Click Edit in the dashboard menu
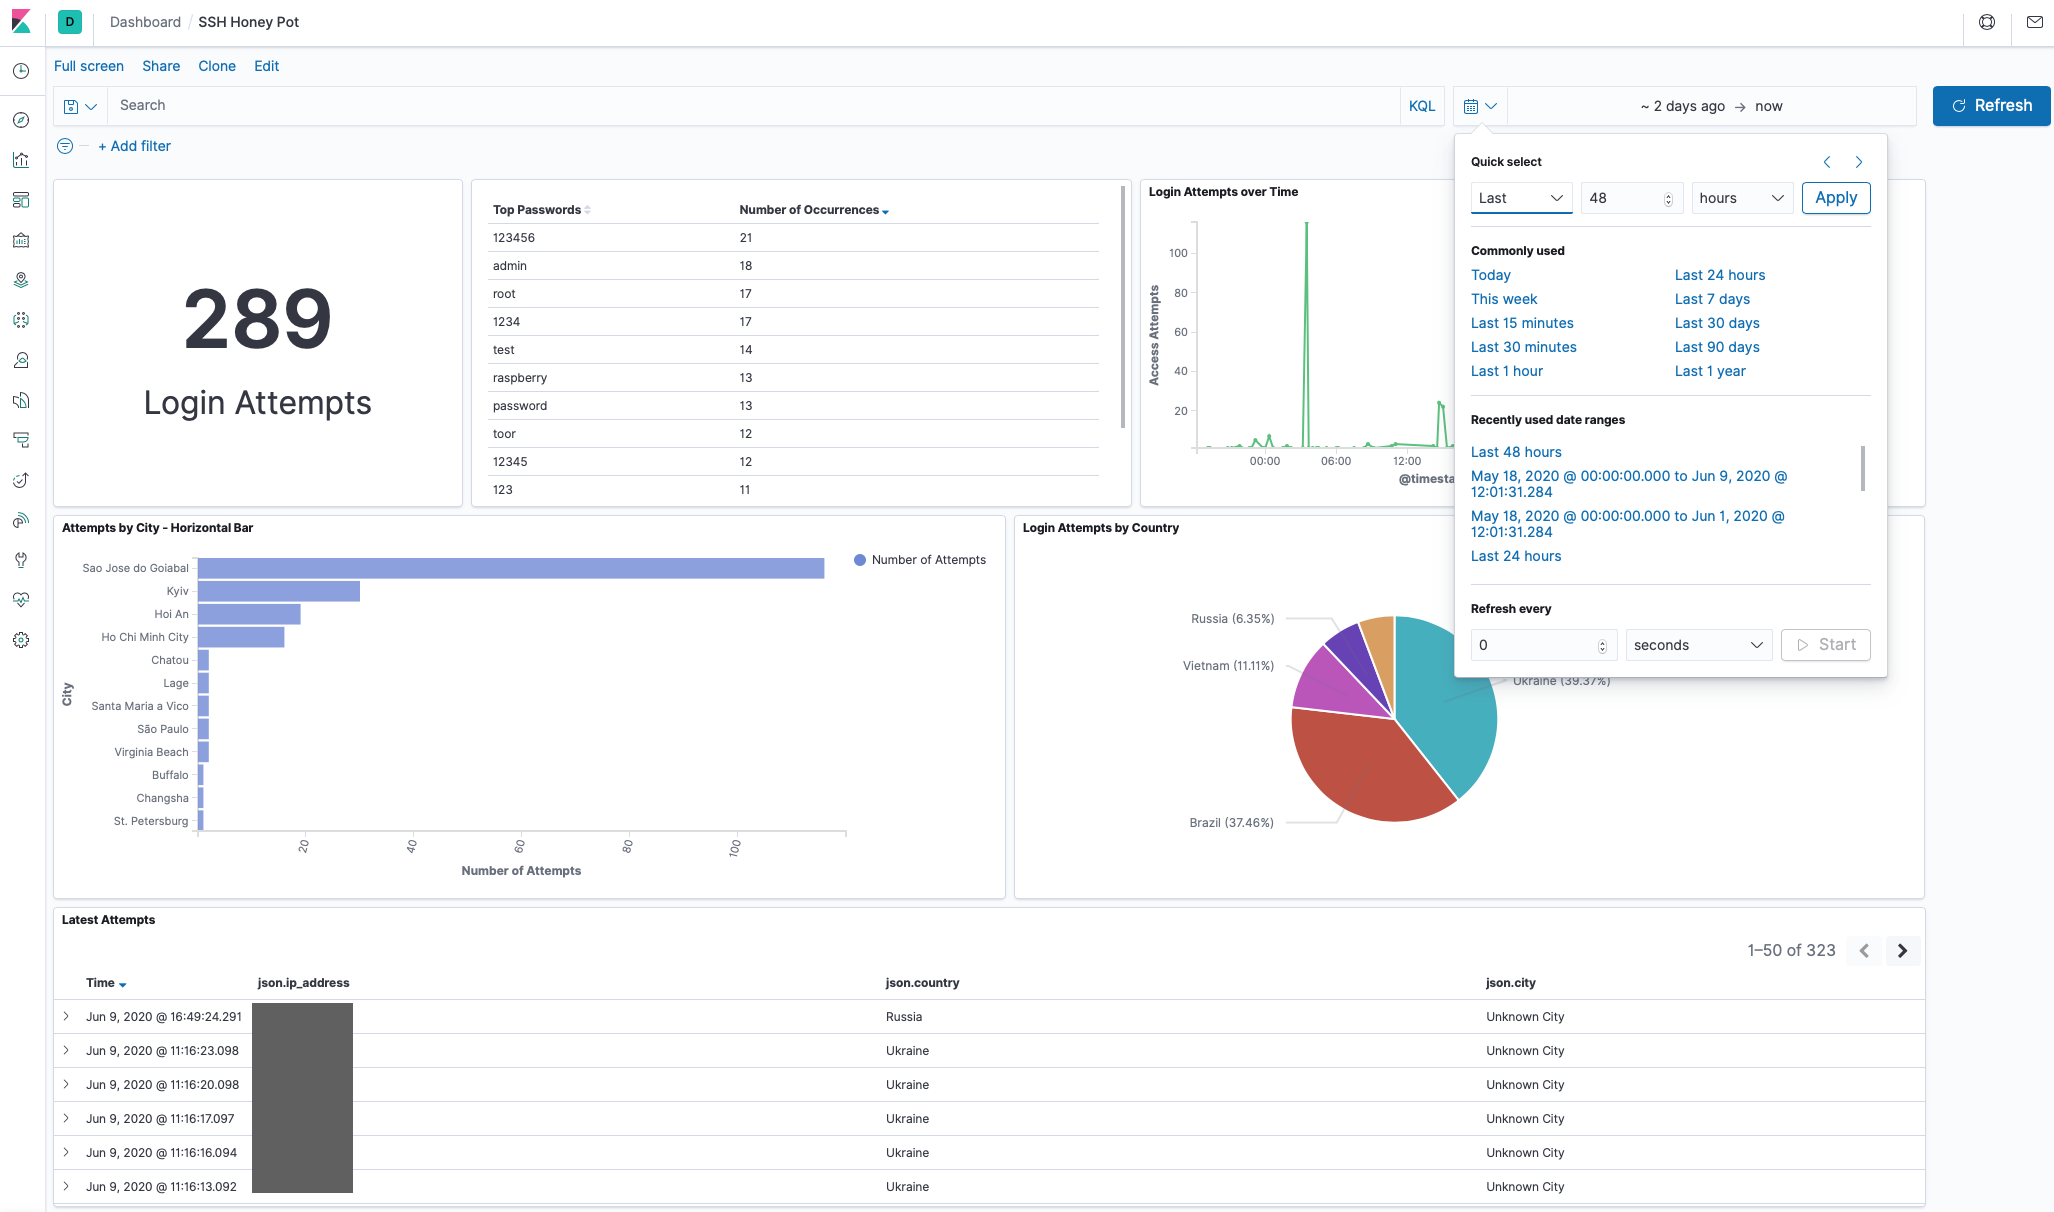The image size is (2054, 1212). pyautogui.click(x=266, y=66)
